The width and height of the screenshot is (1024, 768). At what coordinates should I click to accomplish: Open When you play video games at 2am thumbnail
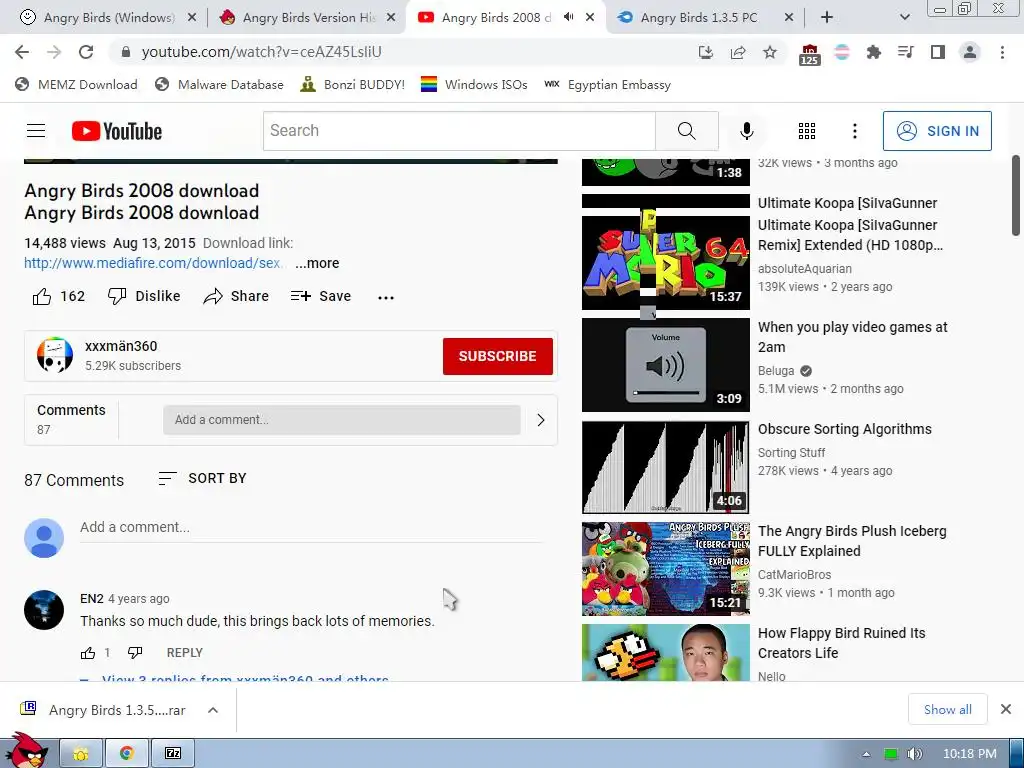tap(665, 365)
